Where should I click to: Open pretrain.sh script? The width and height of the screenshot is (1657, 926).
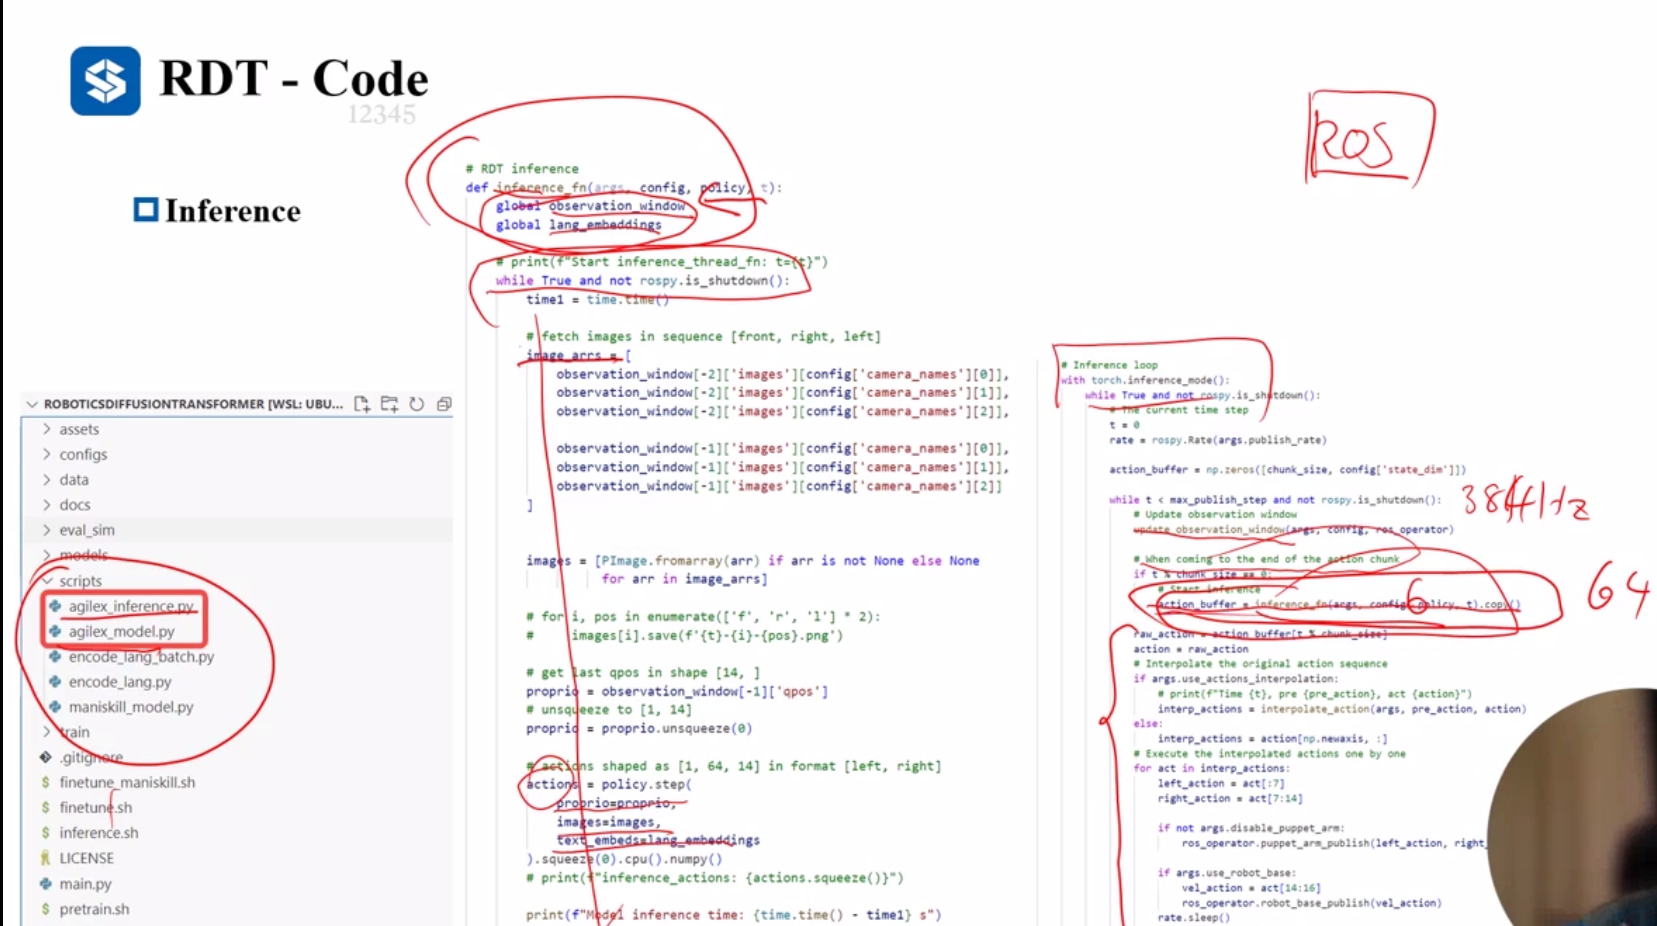[x=94, y=909]
